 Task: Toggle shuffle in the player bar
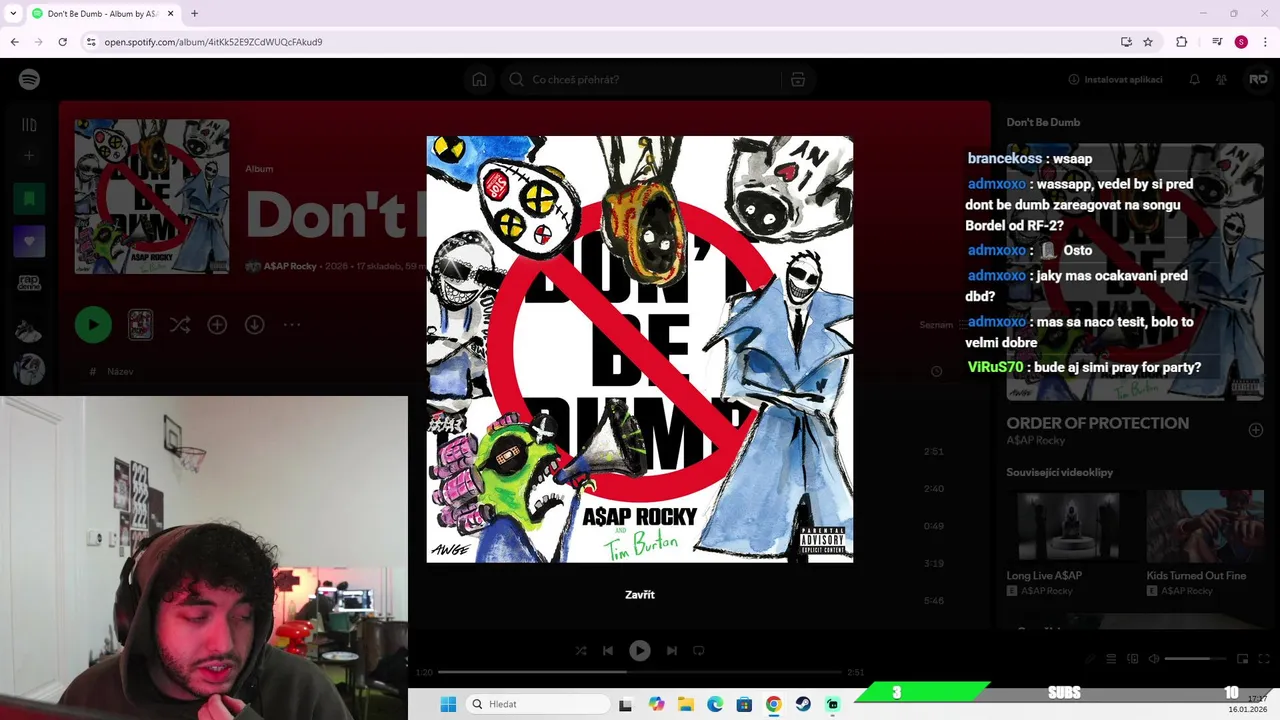581,650
